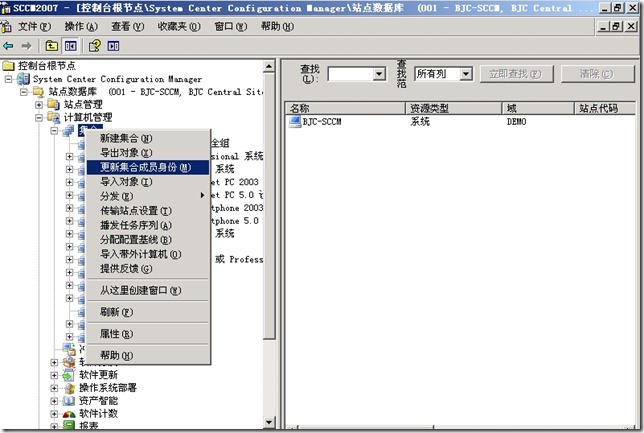Choose 提供反馈(G) from context menu
Viewport: 644px width, 433px height.
[x=148, y=269]
